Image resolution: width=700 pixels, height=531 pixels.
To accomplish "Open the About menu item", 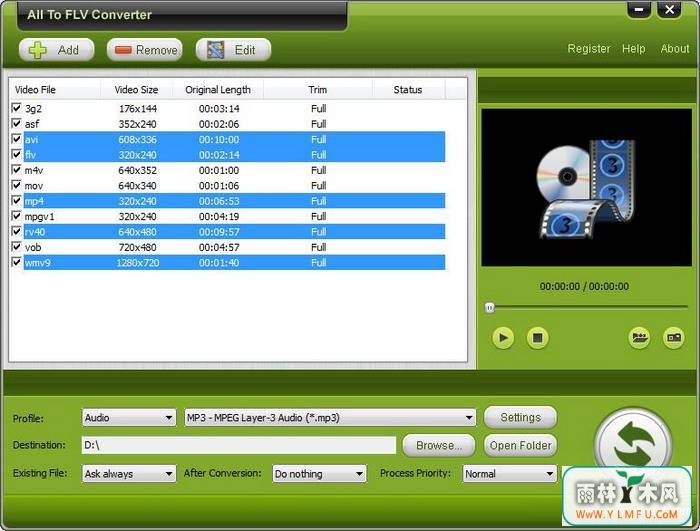I will pyautogui.click(x=675, y=49).
